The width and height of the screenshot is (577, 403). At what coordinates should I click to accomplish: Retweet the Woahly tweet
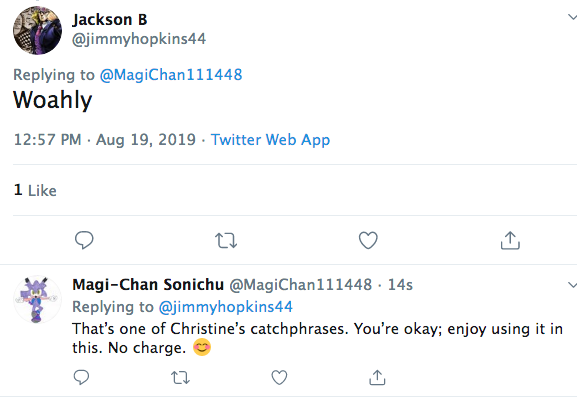pos(226,241)
